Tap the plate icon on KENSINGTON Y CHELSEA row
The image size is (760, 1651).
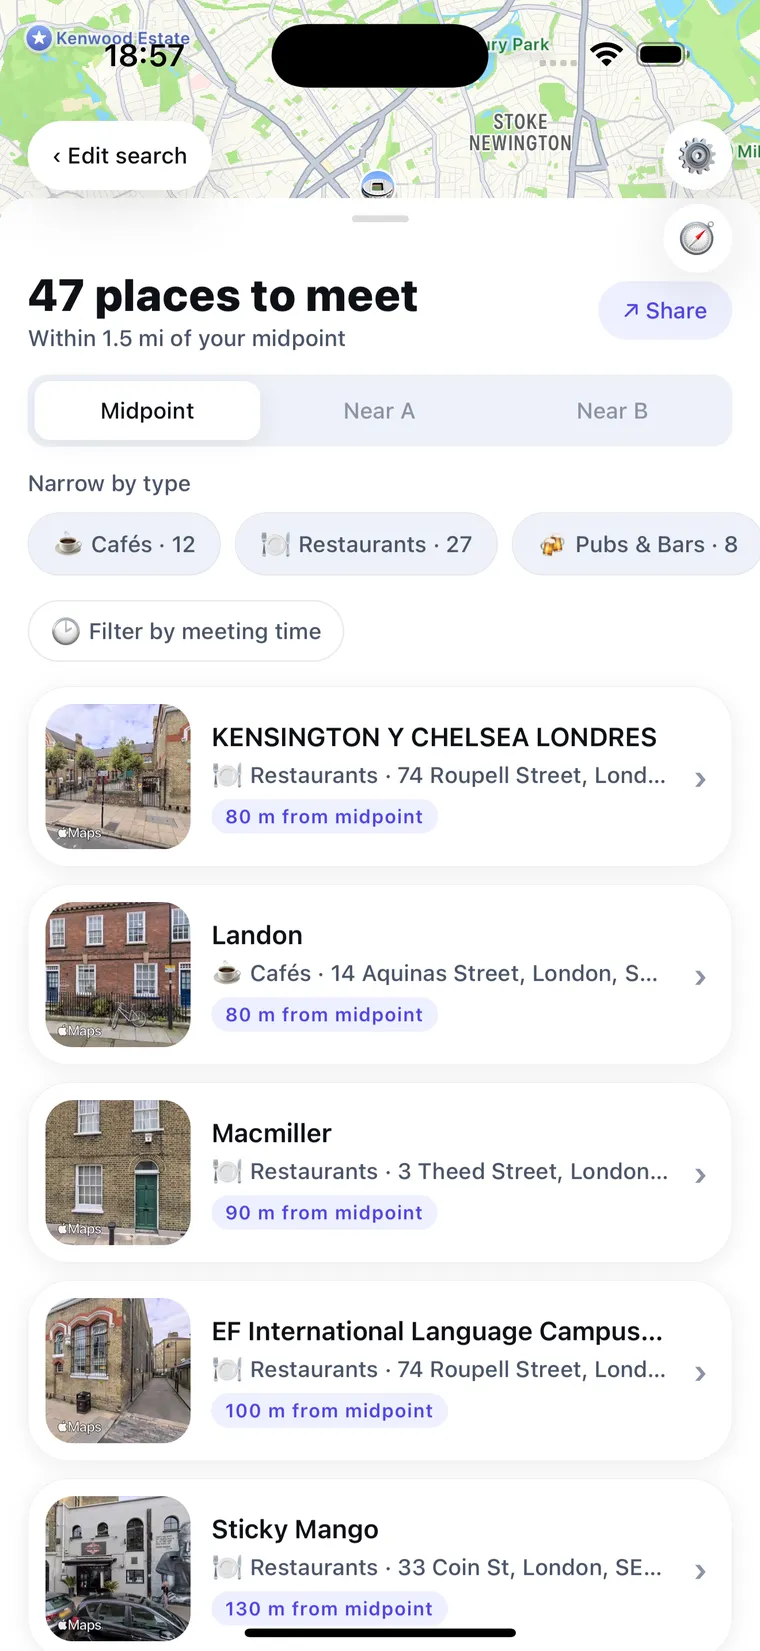(227, 775)
